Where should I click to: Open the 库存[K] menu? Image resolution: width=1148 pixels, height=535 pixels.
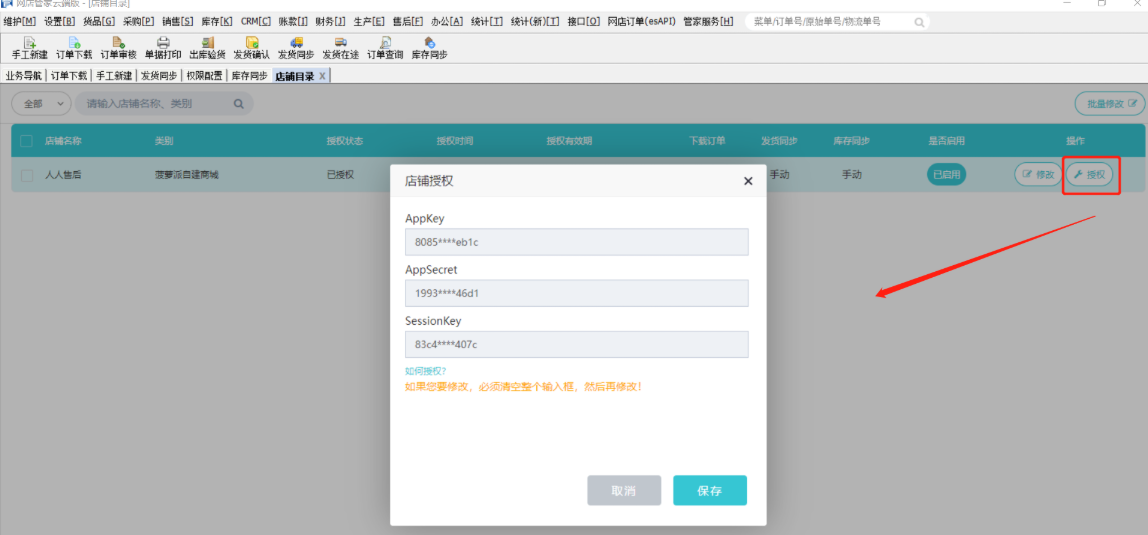coord(216,21)
